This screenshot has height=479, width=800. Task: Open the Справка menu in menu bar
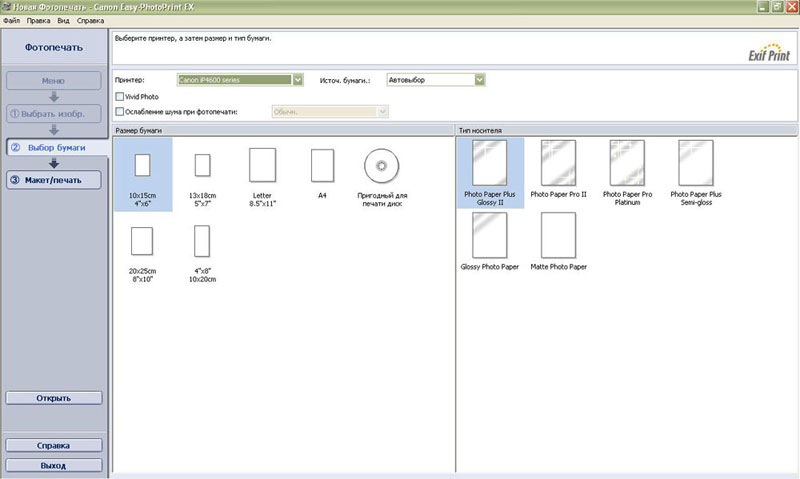tap(90, 21)
